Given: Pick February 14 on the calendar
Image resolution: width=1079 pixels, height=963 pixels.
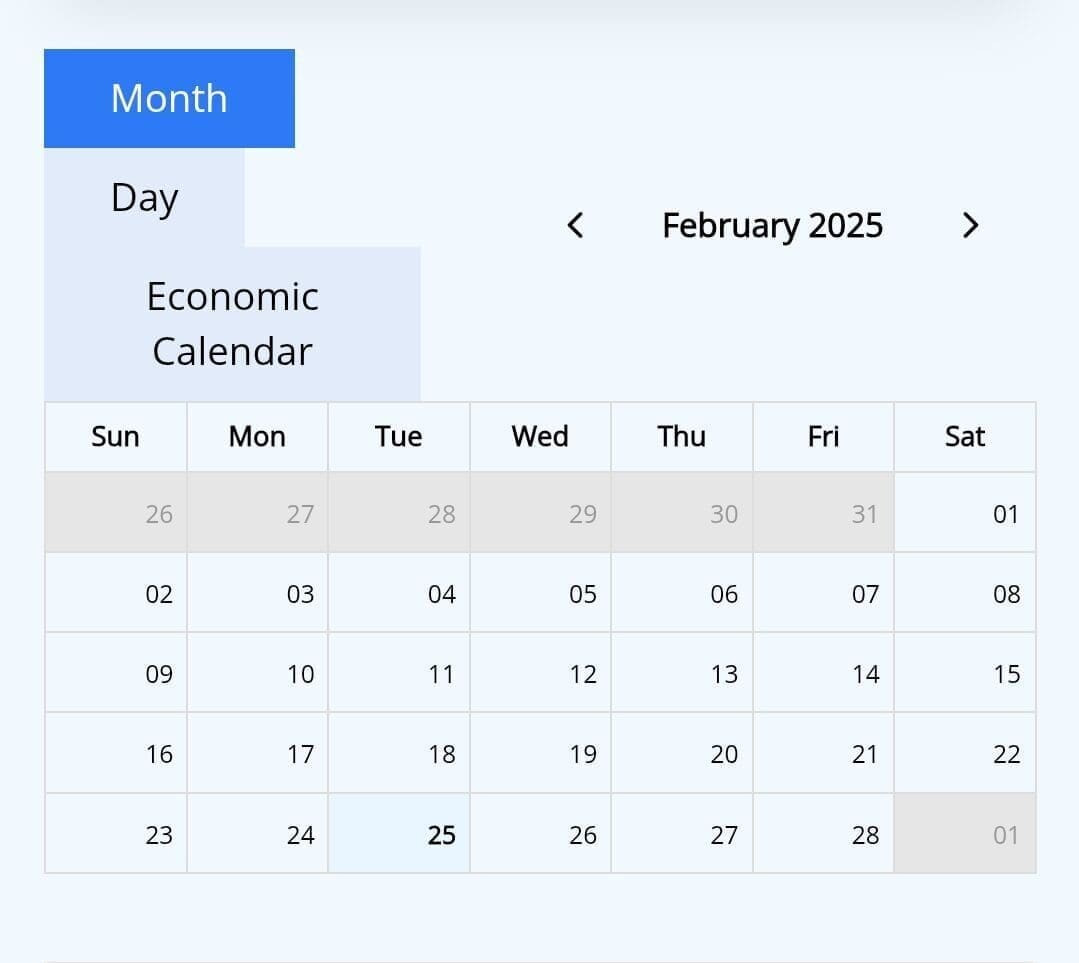Looking at the screenshot, I should pos(823,673).
